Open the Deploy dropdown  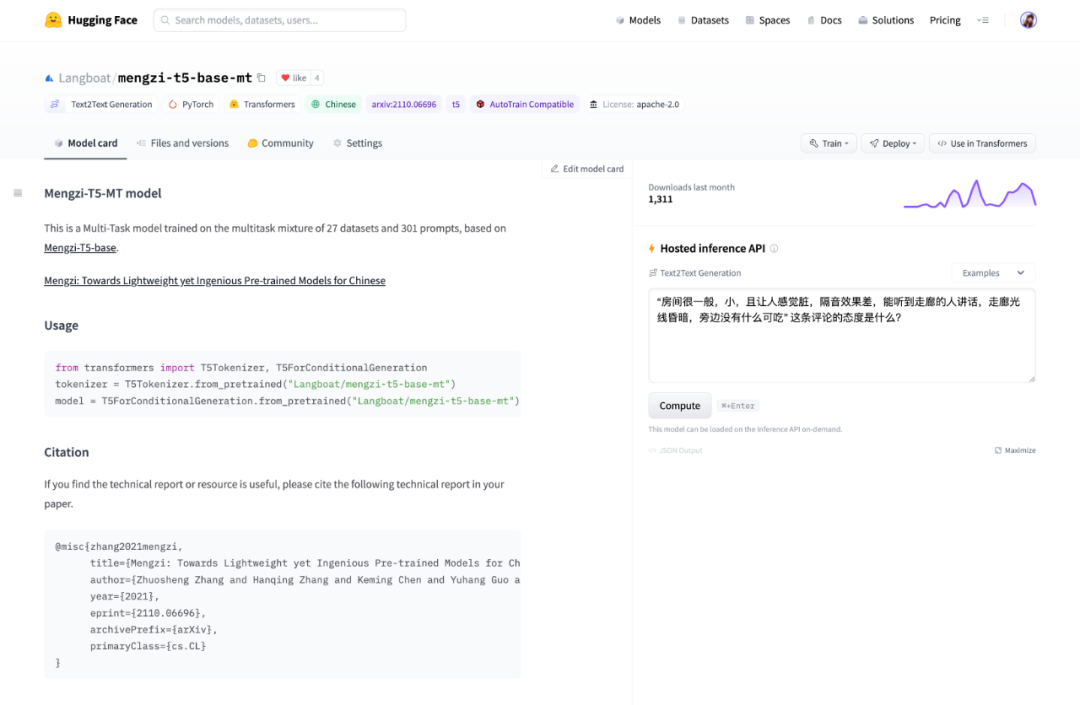click(892, 144)
